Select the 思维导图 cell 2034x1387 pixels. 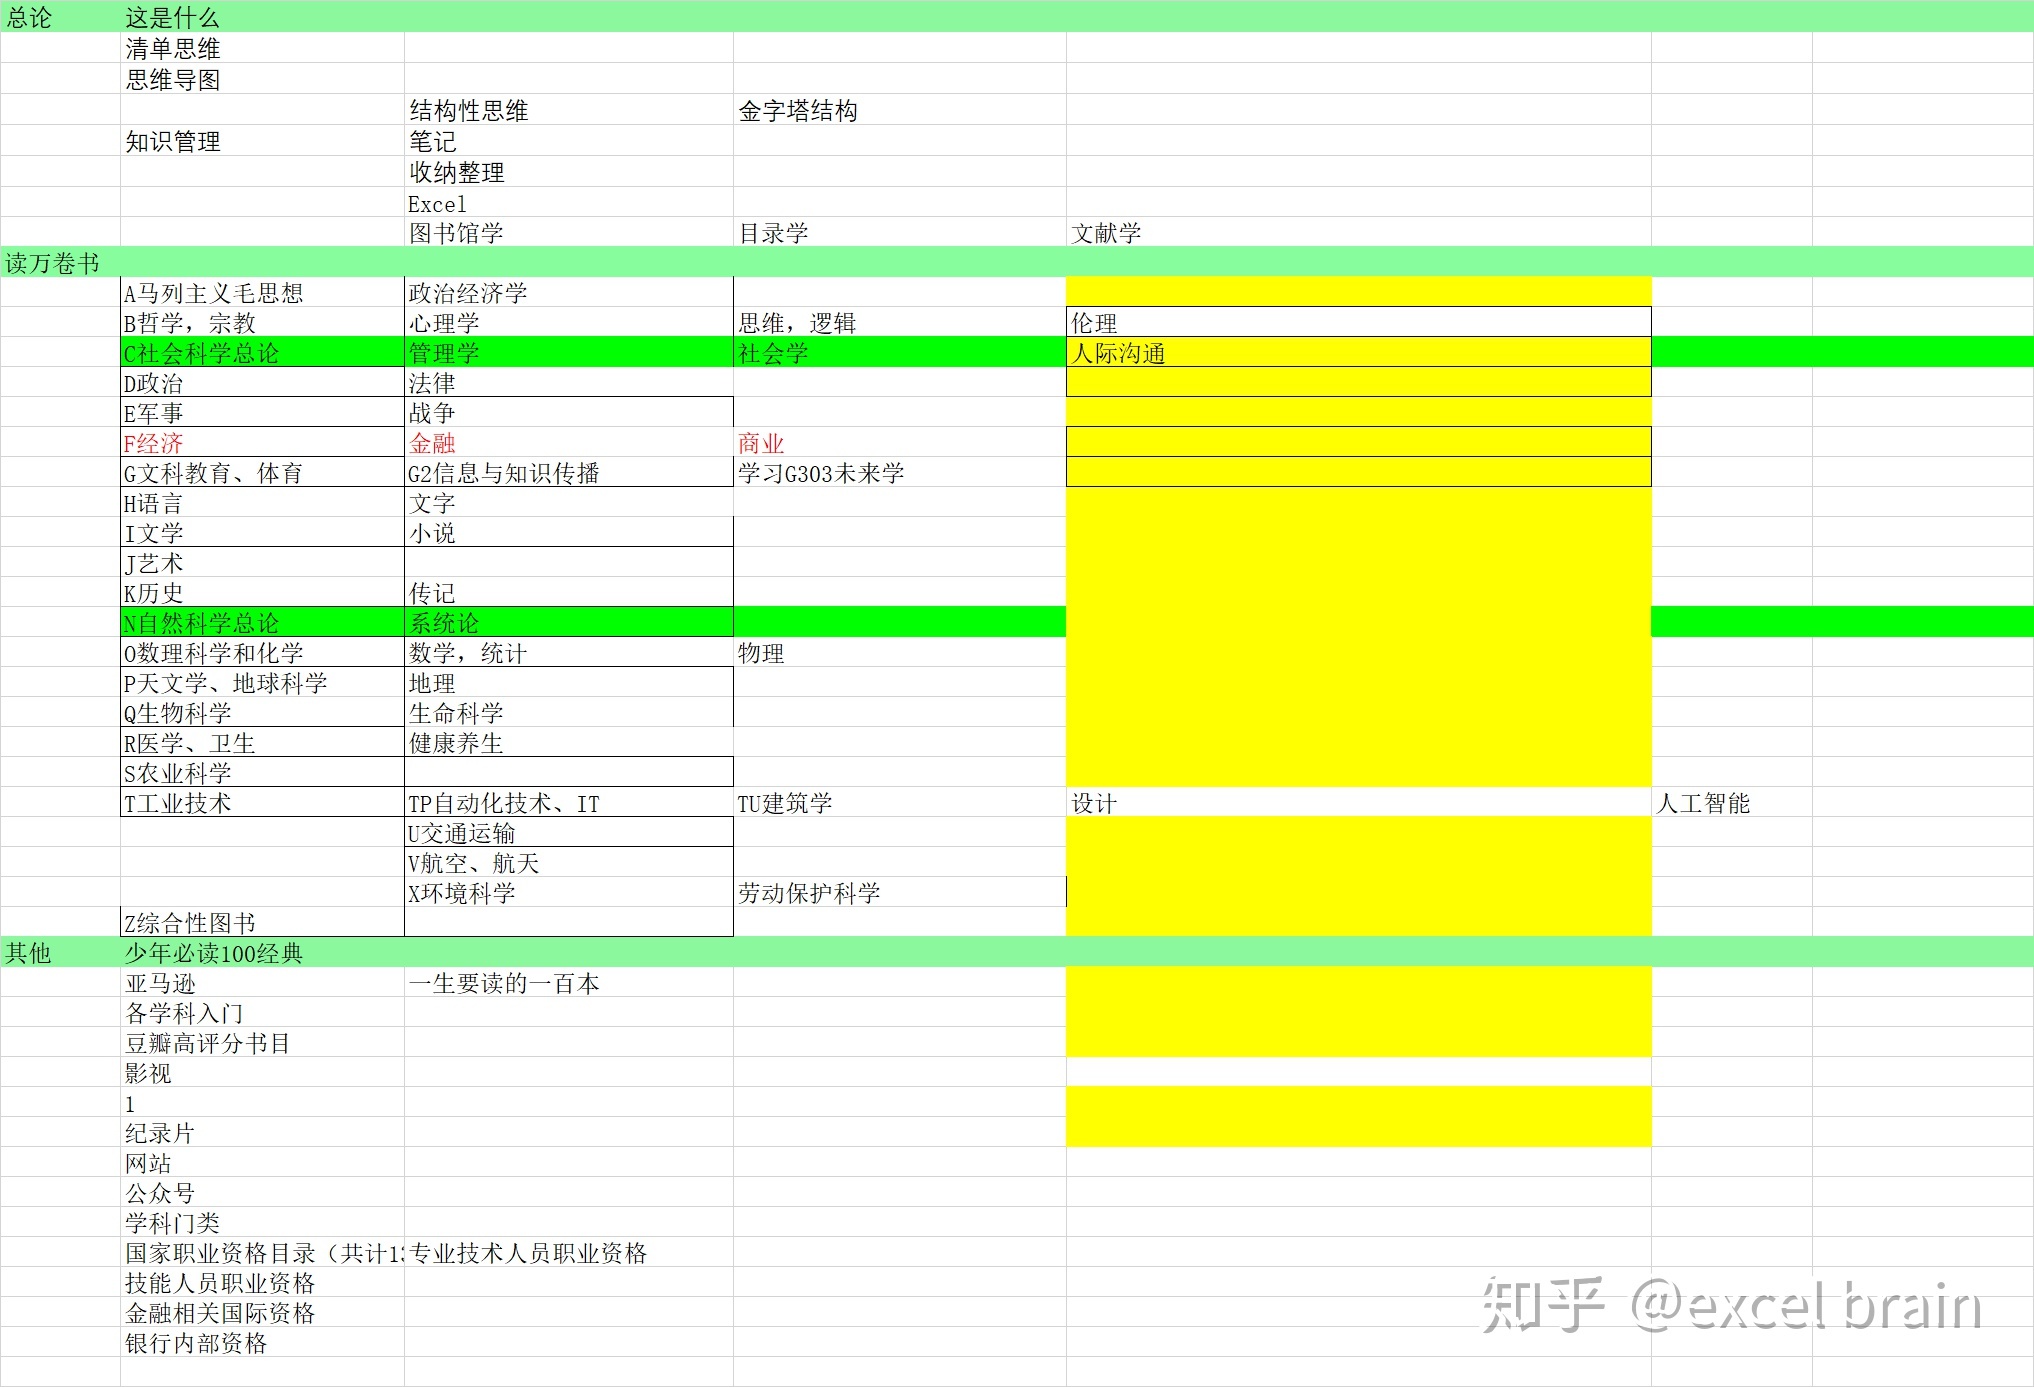[173, 80]
